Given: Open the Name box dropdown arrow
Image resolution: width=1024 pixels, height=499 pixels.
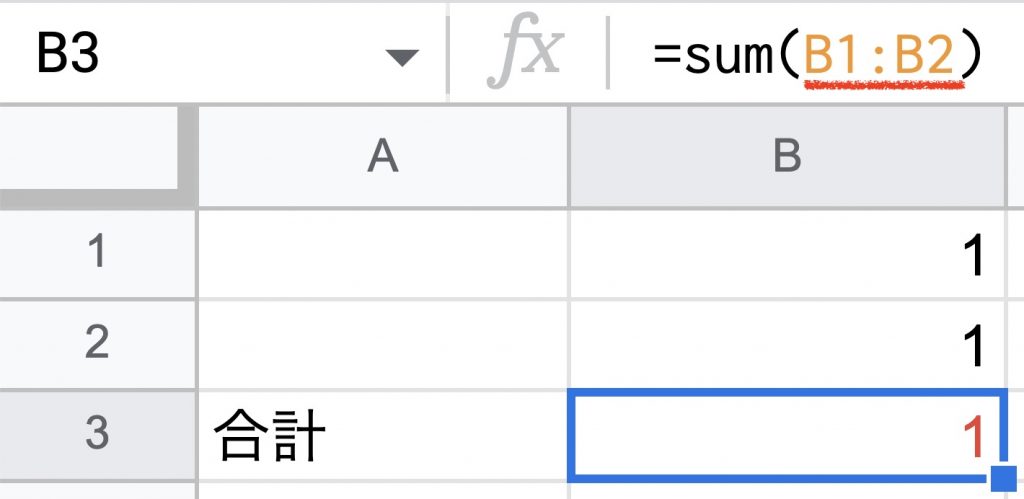Looking at the screenshot, I should click(402, 58).
